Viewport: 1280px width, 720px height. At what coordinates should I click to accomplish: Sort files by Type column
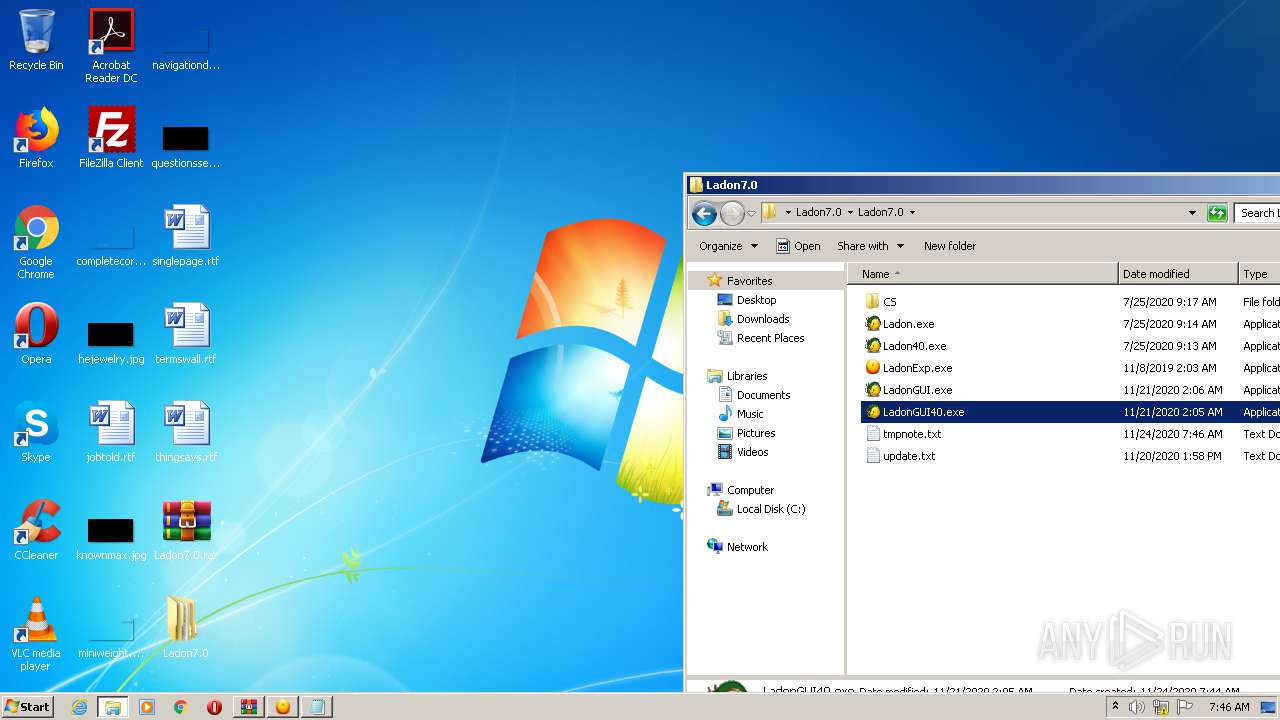(x=1259, y=274)
